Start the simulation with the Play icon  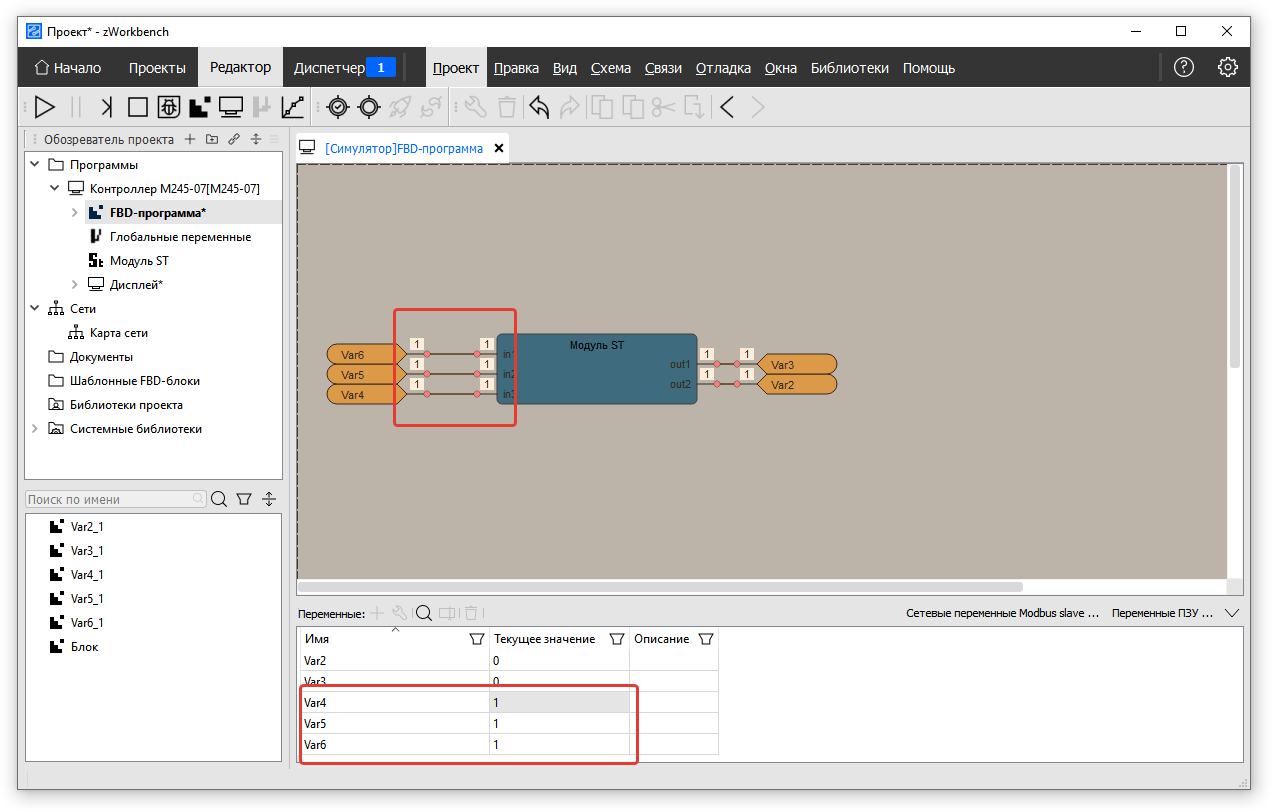[44, 107]
